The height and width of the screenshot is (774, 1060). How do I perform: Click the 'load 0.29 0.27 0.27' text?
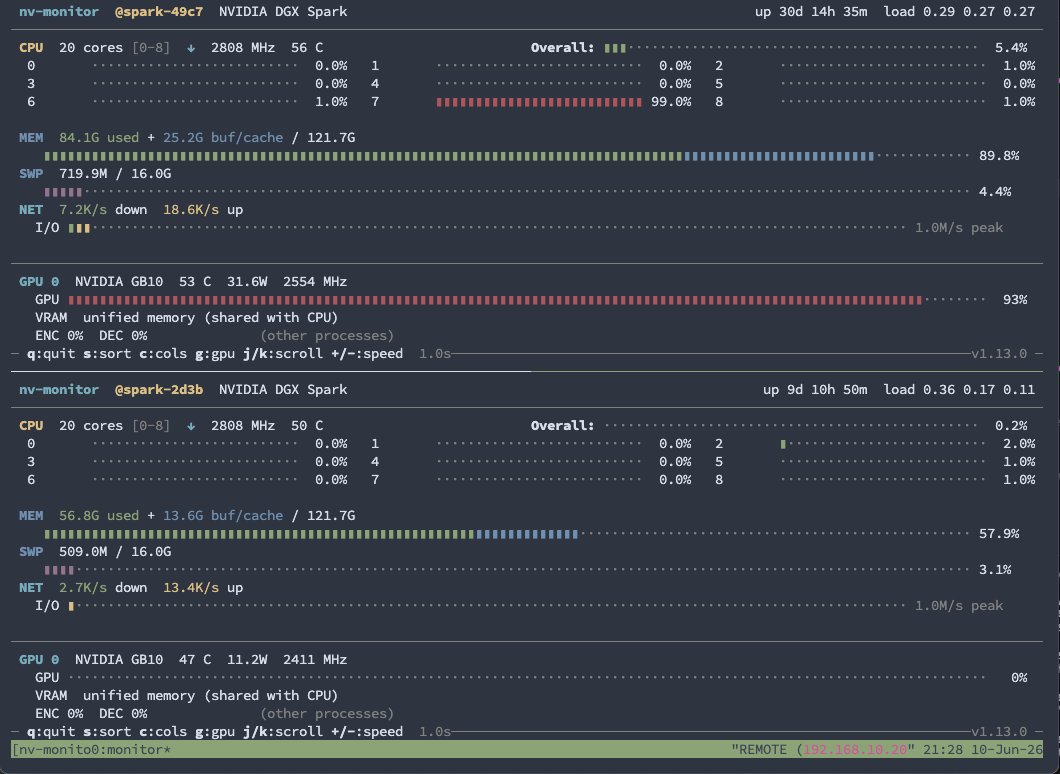point(959,12)
